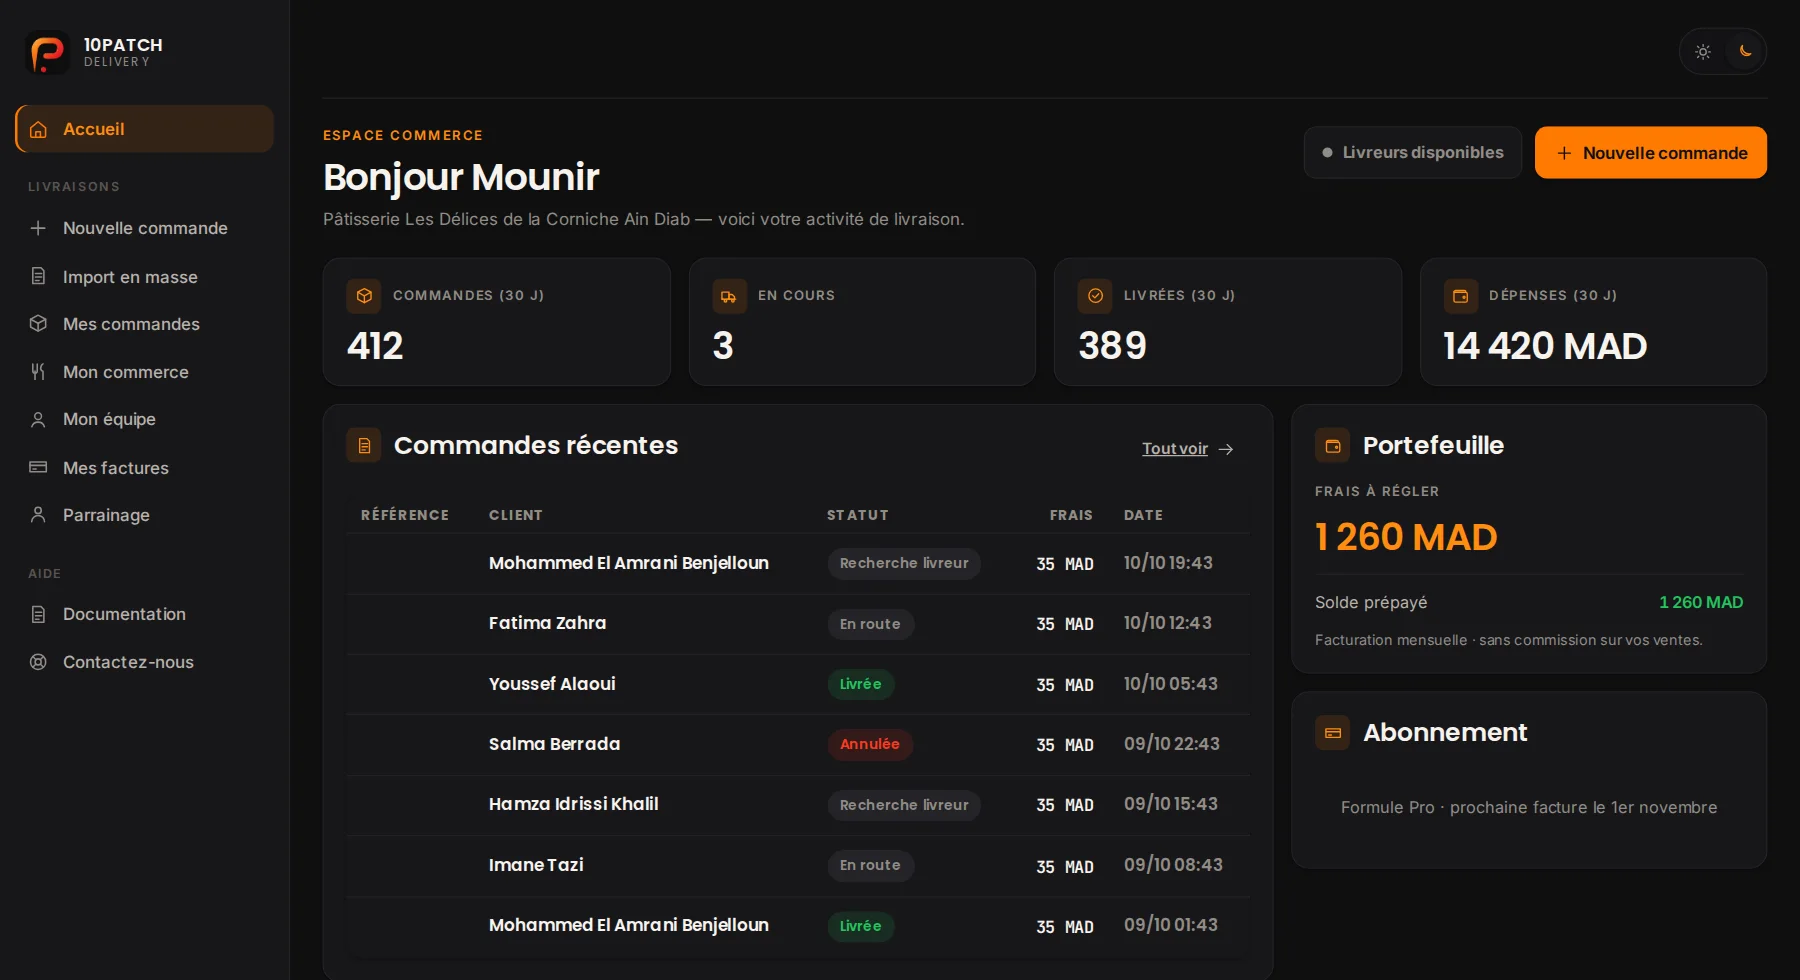1800x980 pixels.
Task: Click the 1 260 MAD fees amount
Action: (1406, 538)
